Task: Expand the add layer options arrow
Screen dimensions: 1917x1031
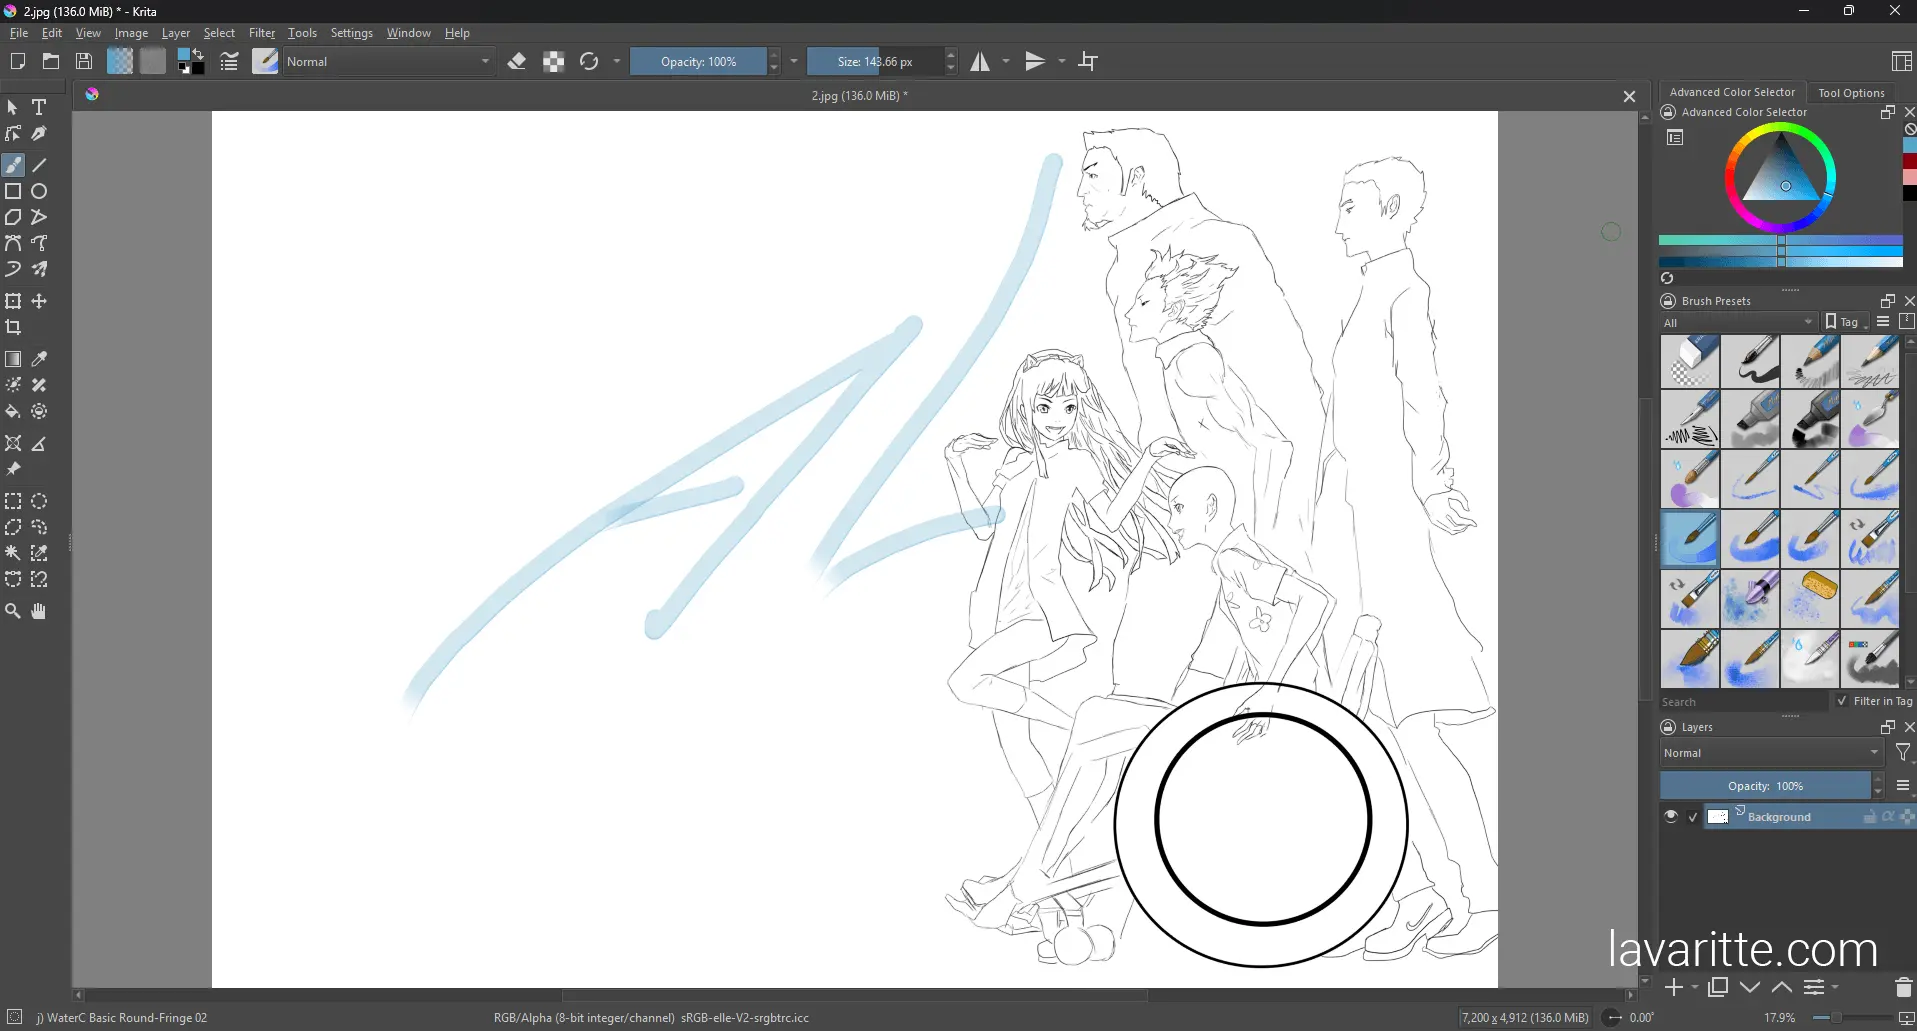Action: (1695, 987)
